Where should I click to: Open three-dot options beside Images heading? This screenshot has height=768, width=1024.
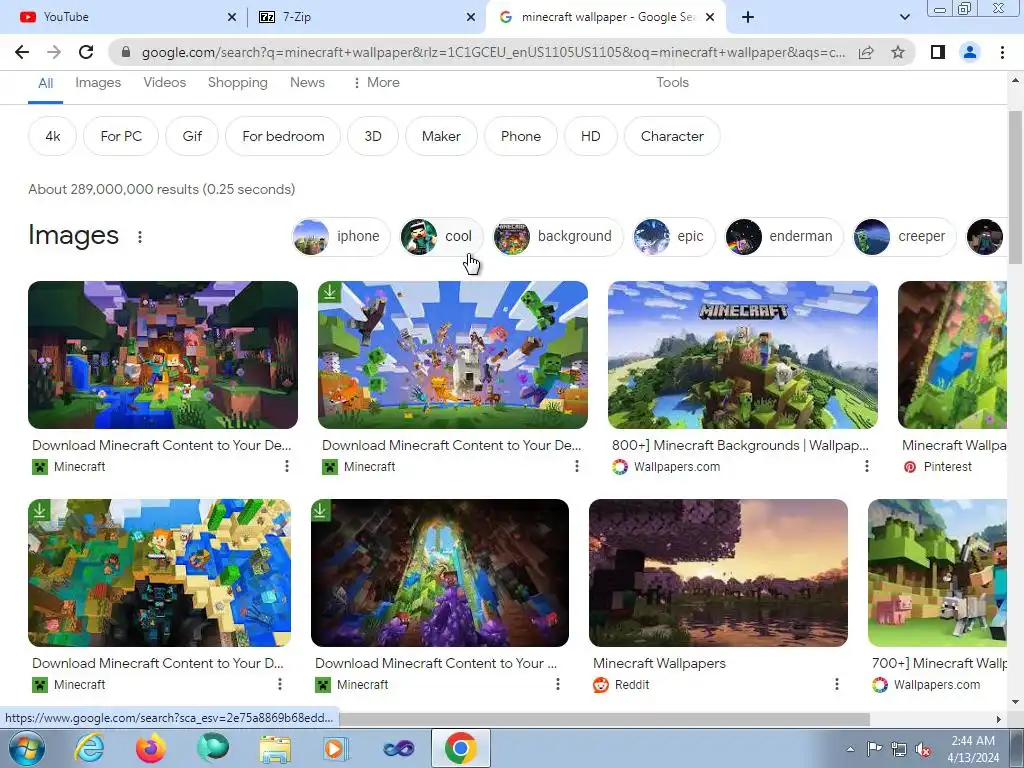[x=140, y=236]
